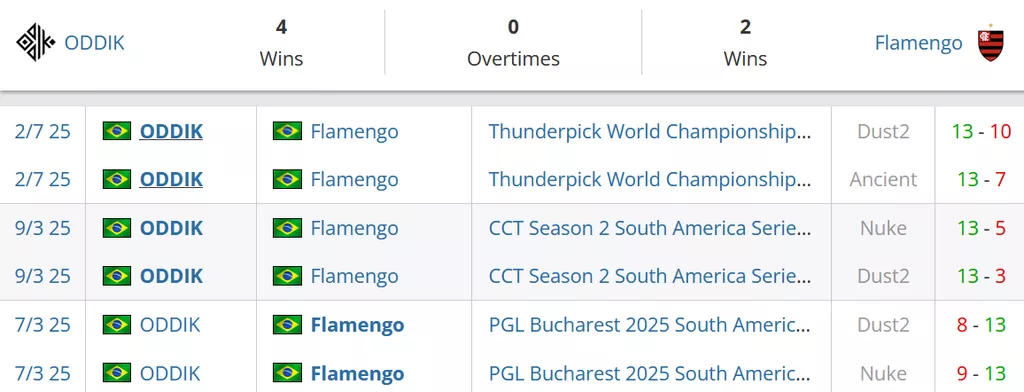
Task: Click bold Flamengo in the 9-13 Nuke row
Action: coord(357,373)
